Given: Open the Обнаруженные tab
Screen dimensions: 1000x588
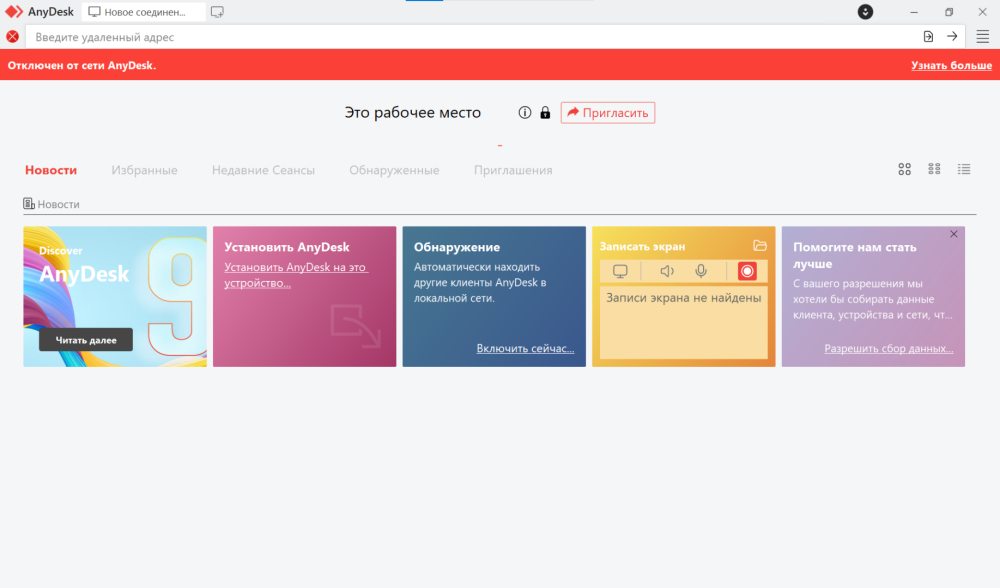Looking at the screenshot, I should [394, 170].
